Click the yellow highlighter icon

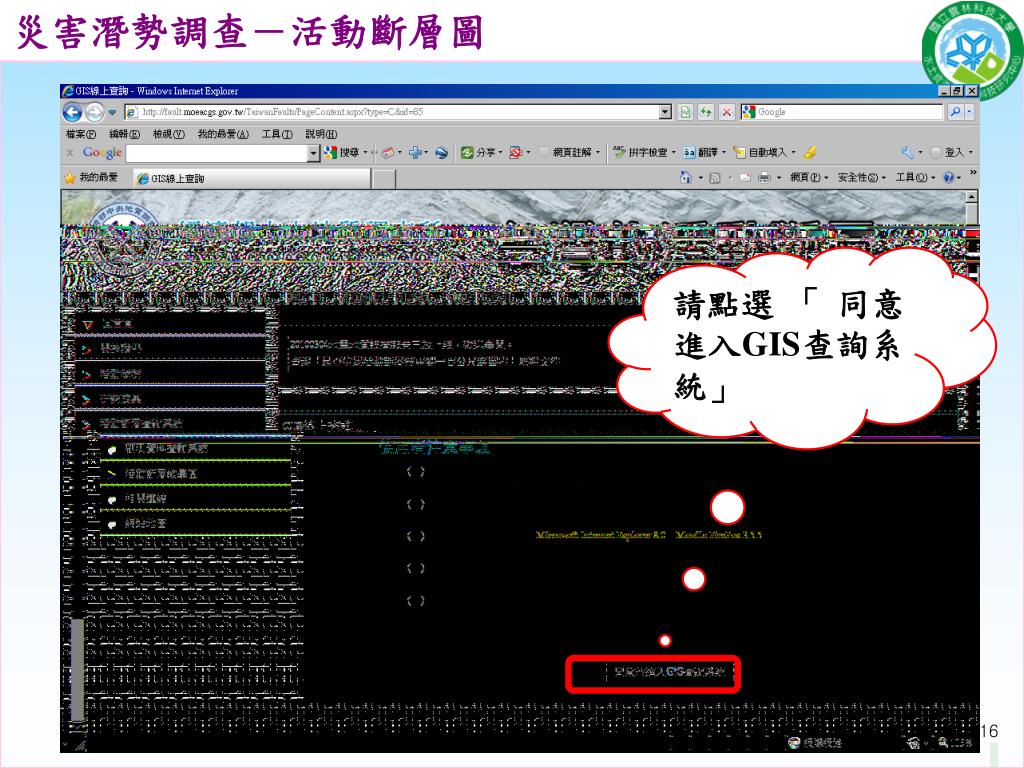coord(810,153)
